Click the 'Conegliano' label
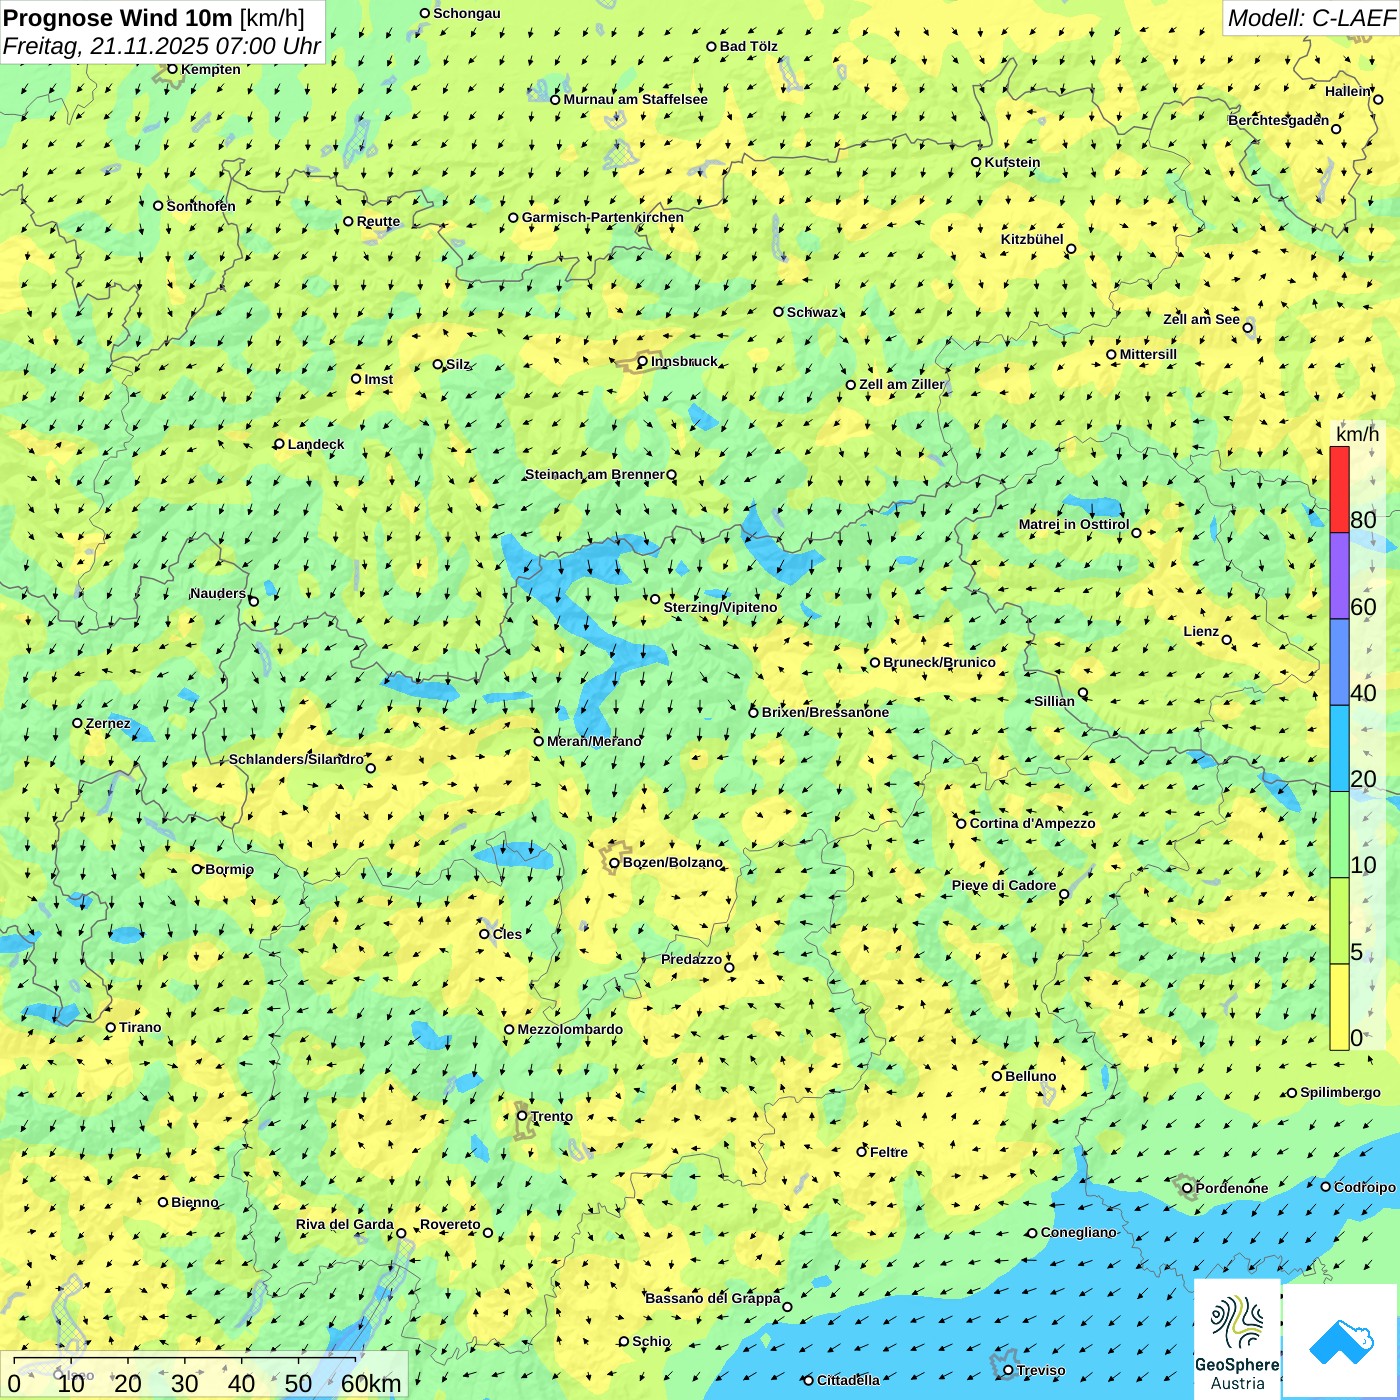The width and height of the screenshot is (1400, 1400). point(1078,1232)
